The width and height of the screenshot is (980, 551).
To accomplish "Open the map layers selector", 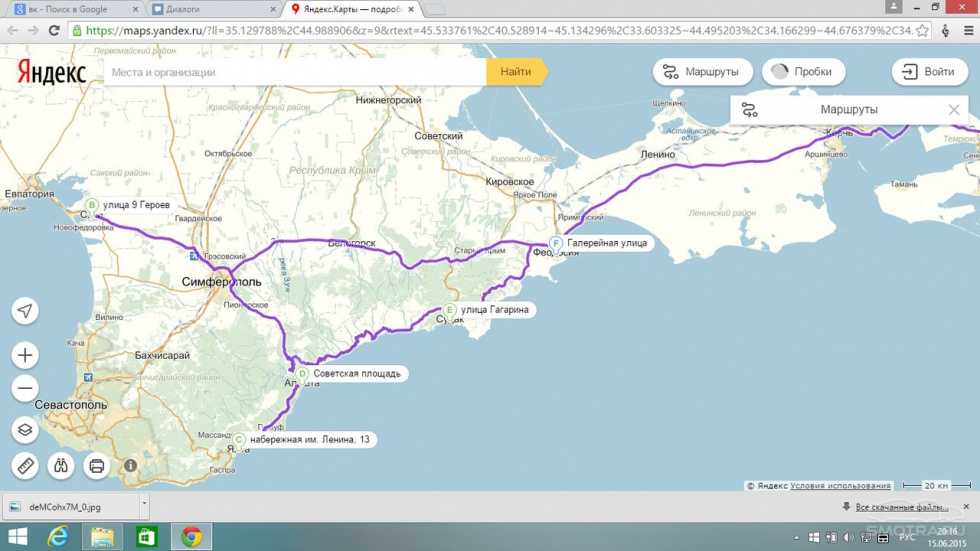I will (x=25, y=430).
